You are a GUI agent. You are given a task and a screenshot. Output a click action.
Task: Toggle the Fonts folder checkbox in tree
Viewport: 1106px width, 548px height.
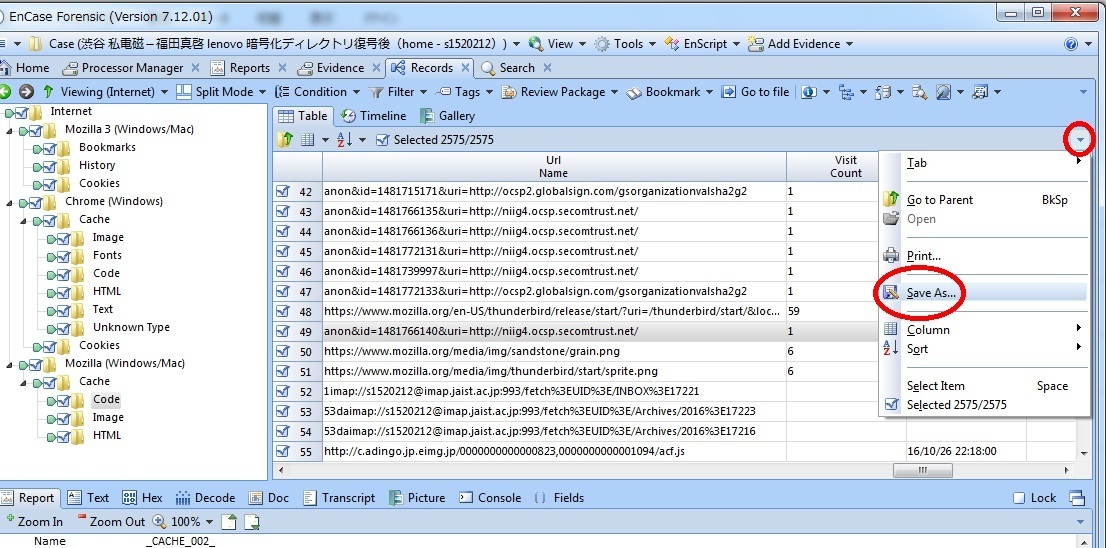click(63, 256)
